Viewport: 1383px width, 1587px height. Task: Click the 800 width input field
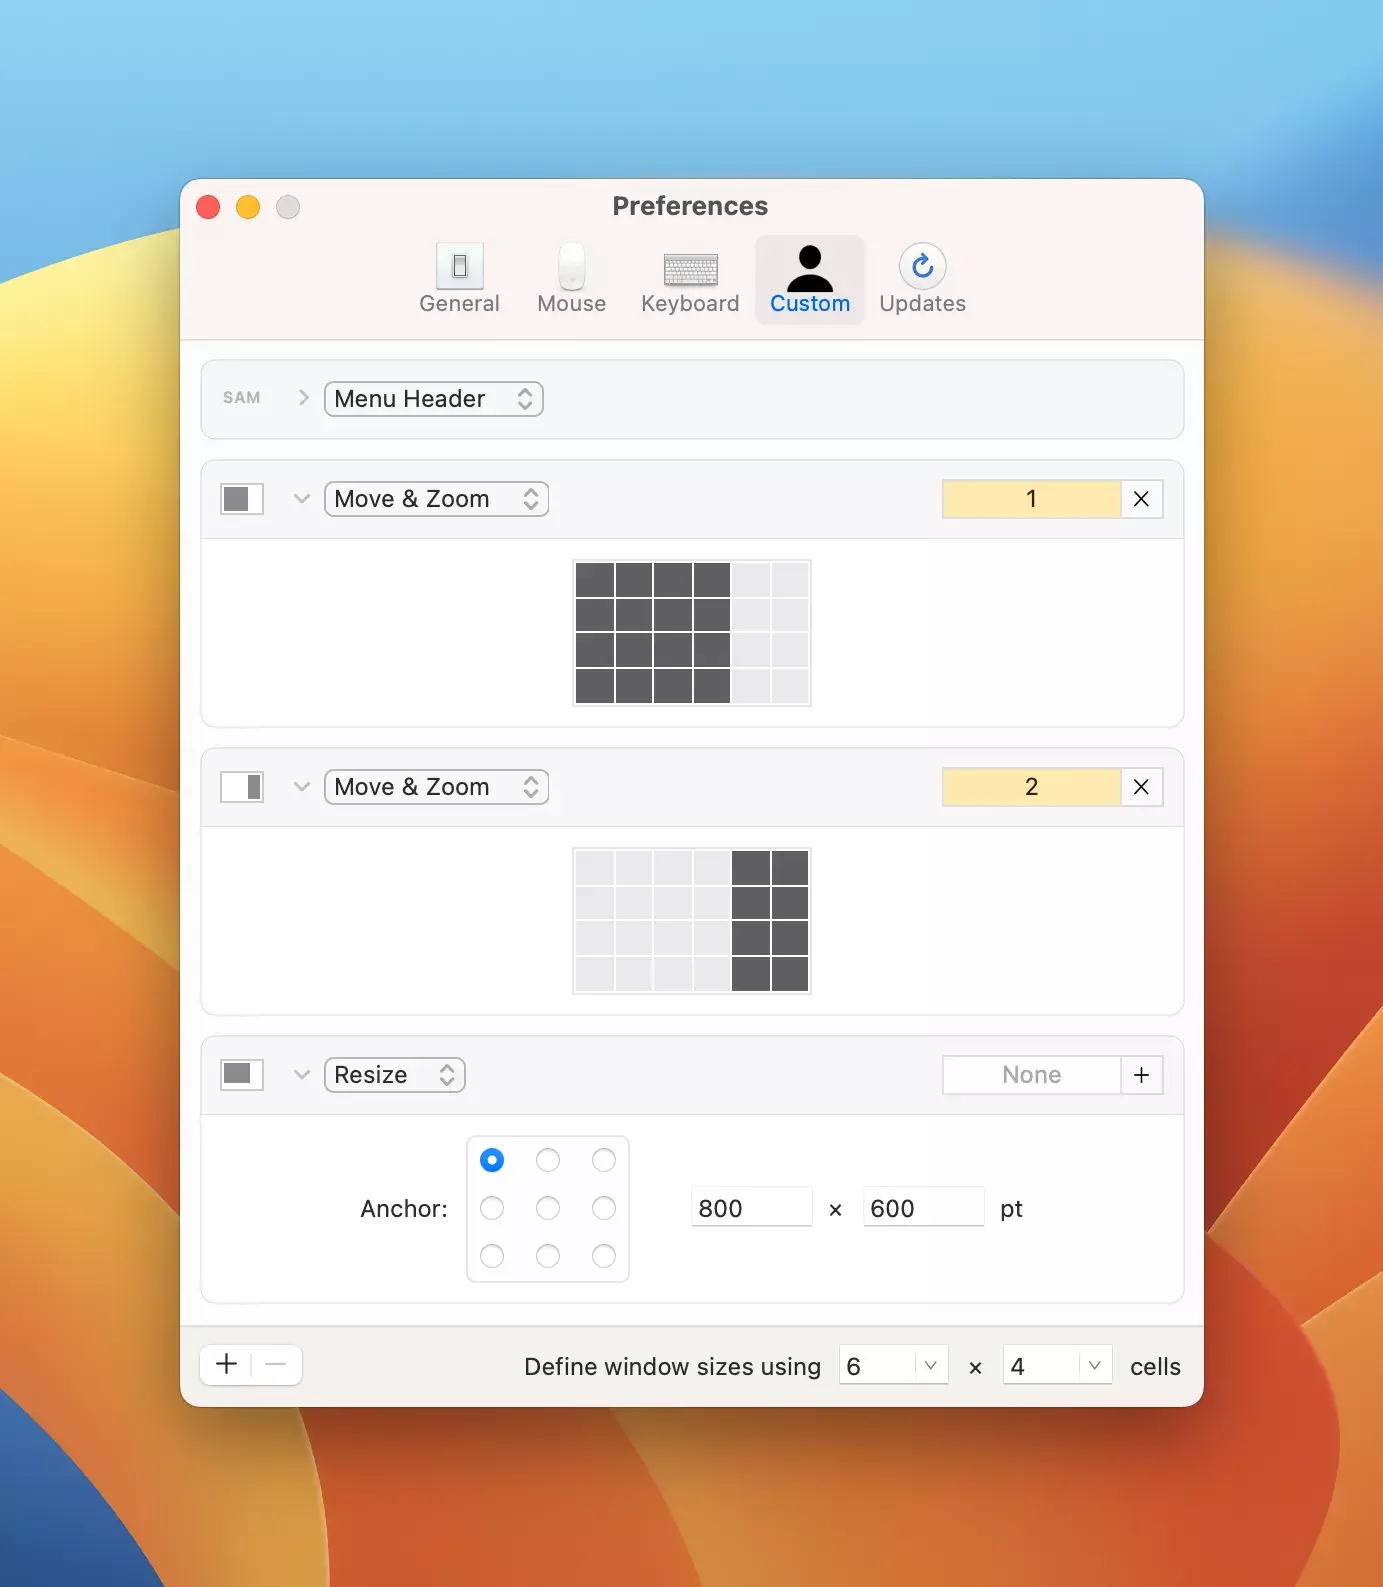point(751,1208)
